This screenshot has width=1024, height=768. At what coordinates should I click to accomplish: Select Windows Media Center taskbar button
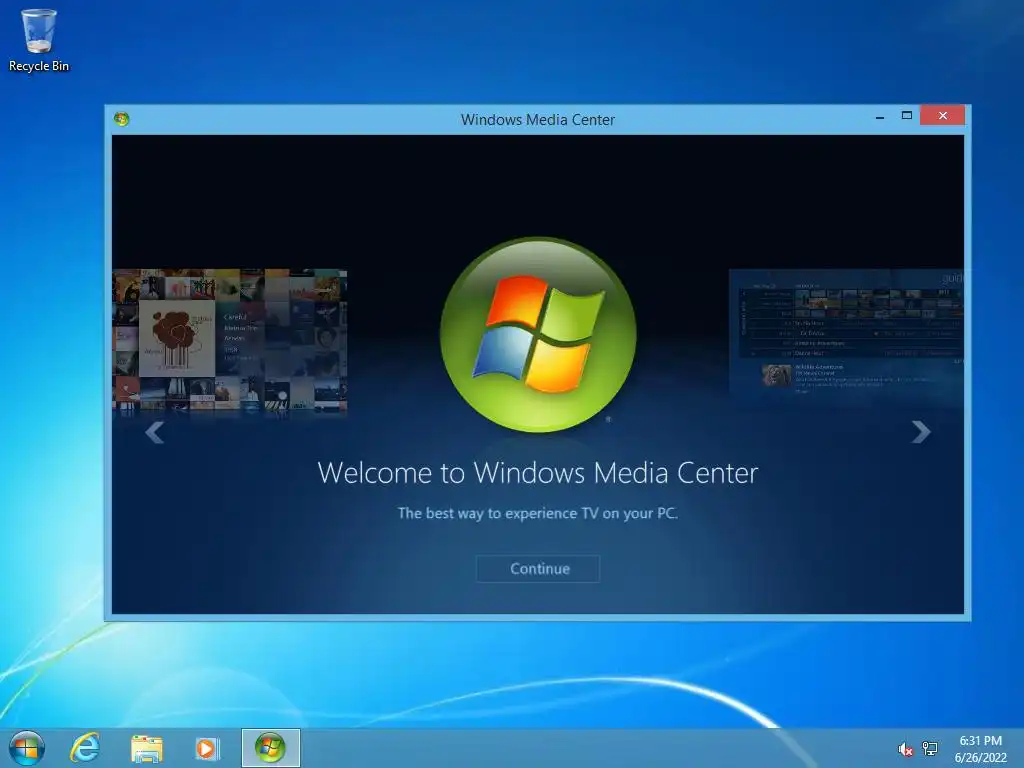(x=270, y=748)
